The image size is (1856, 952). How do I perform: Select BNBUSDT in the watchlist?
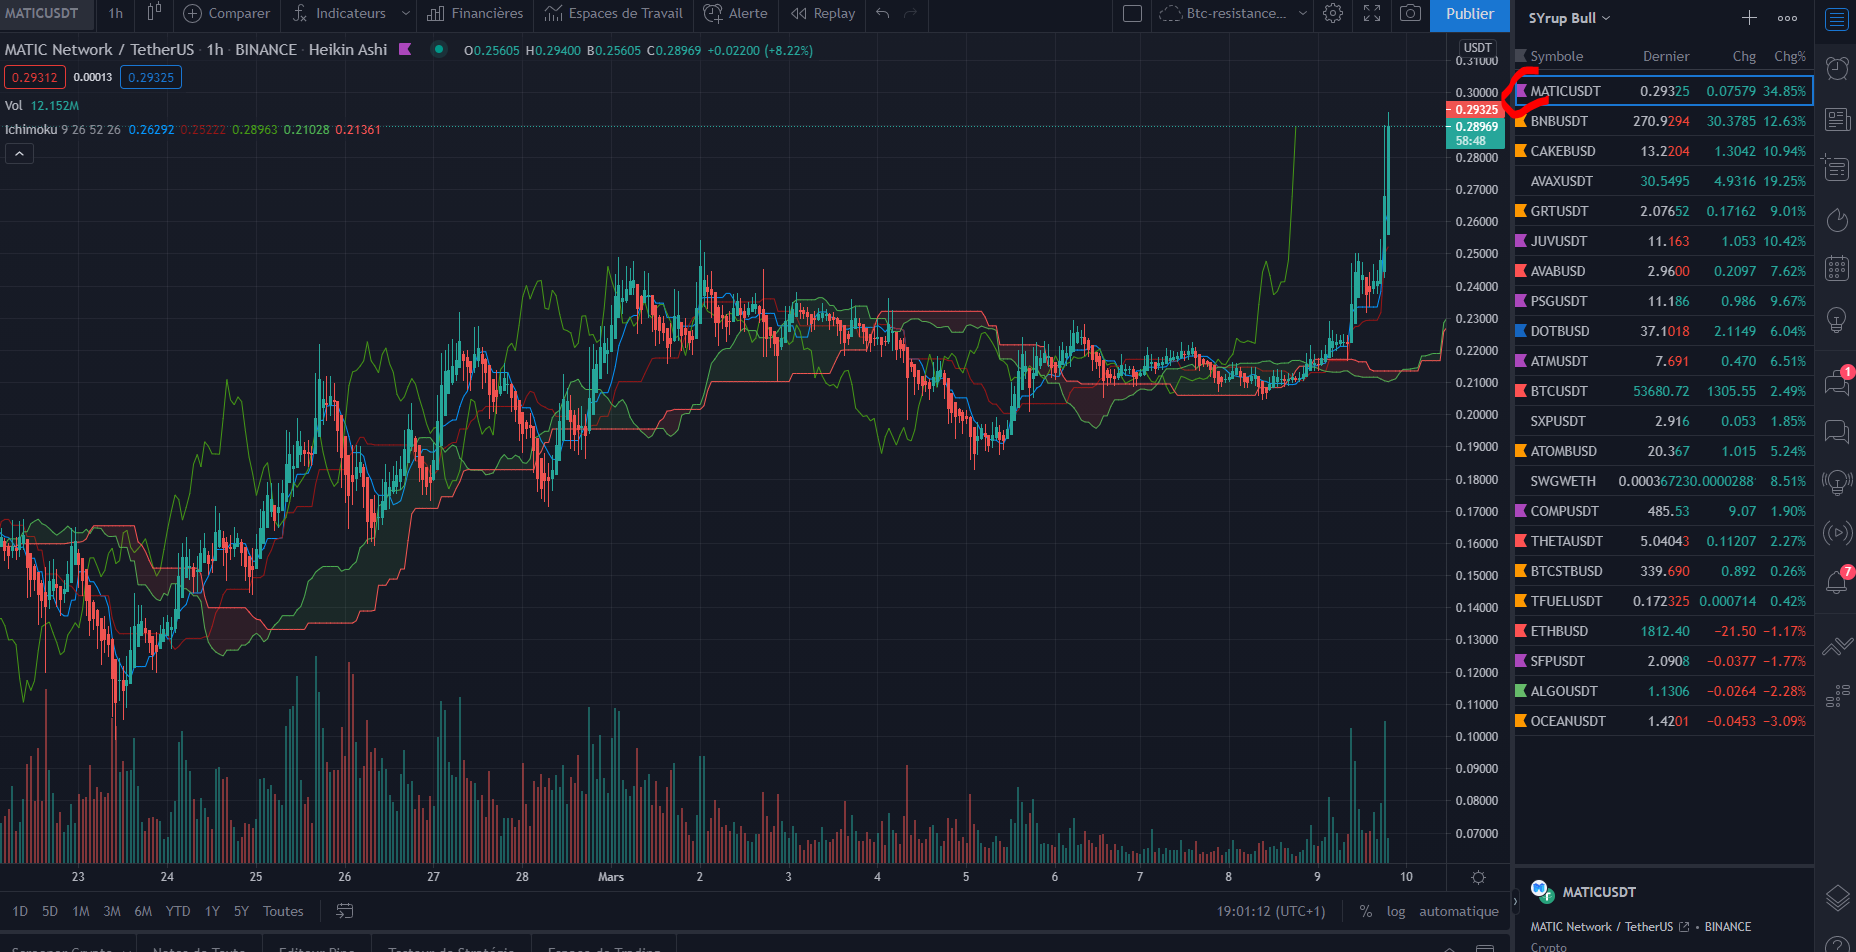pyautogui.click(x=1664, y=121)
